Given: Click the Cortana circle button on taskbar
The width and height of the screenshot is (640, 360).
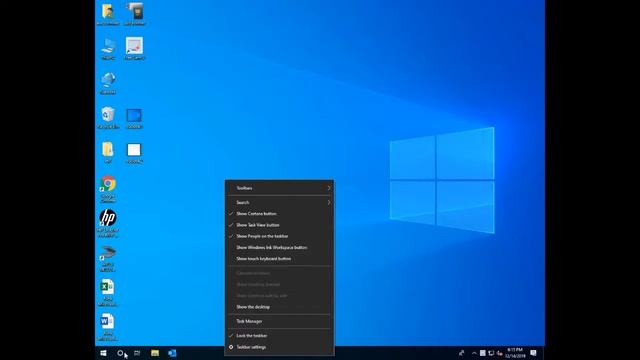Looking at the screenshot, I should (x=120, y=353).
